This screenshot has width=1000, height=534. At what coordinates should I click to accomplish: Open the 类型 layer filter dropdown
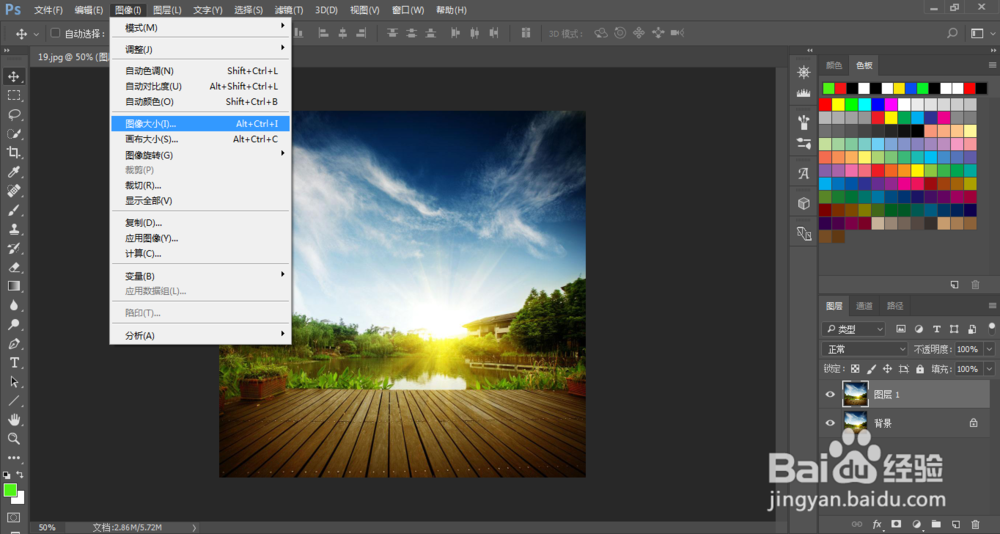click(x=854, y=329)
